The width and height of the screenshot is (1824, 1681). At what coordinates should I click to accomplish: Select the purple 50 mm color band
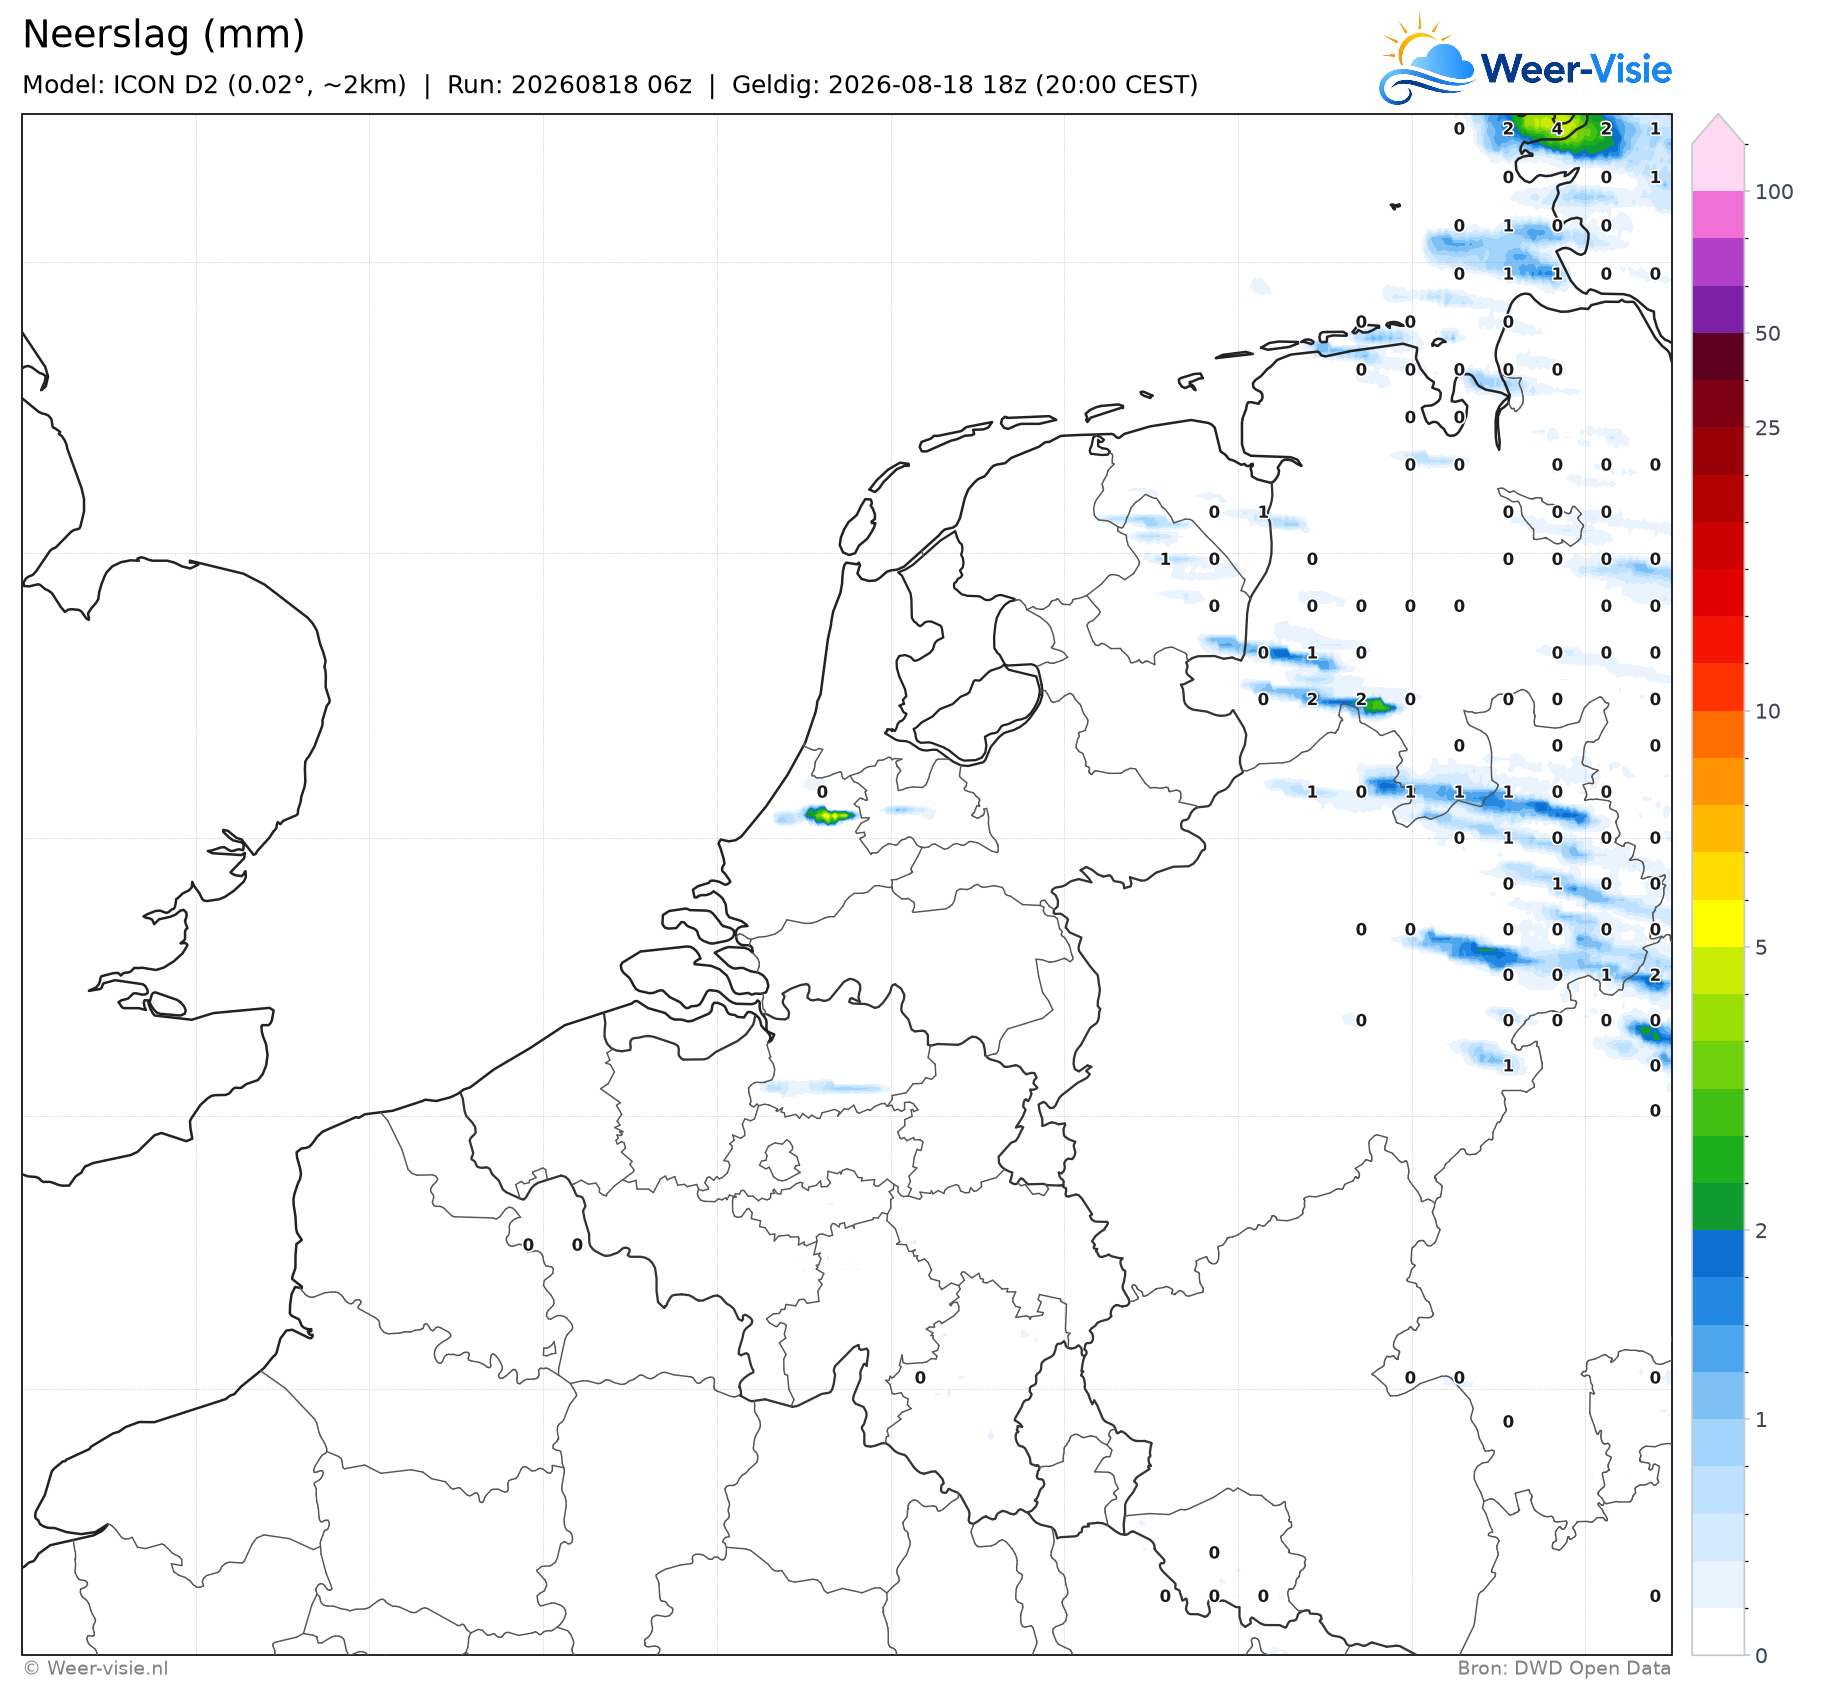[1718, 310]
